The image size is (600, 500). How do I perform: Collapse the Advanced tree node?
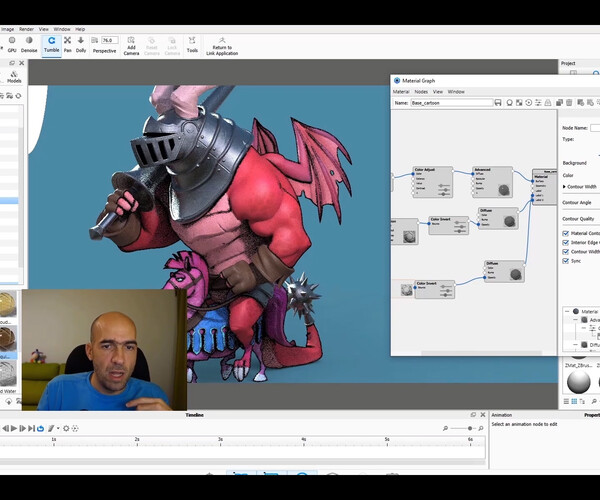pos(575,320)
